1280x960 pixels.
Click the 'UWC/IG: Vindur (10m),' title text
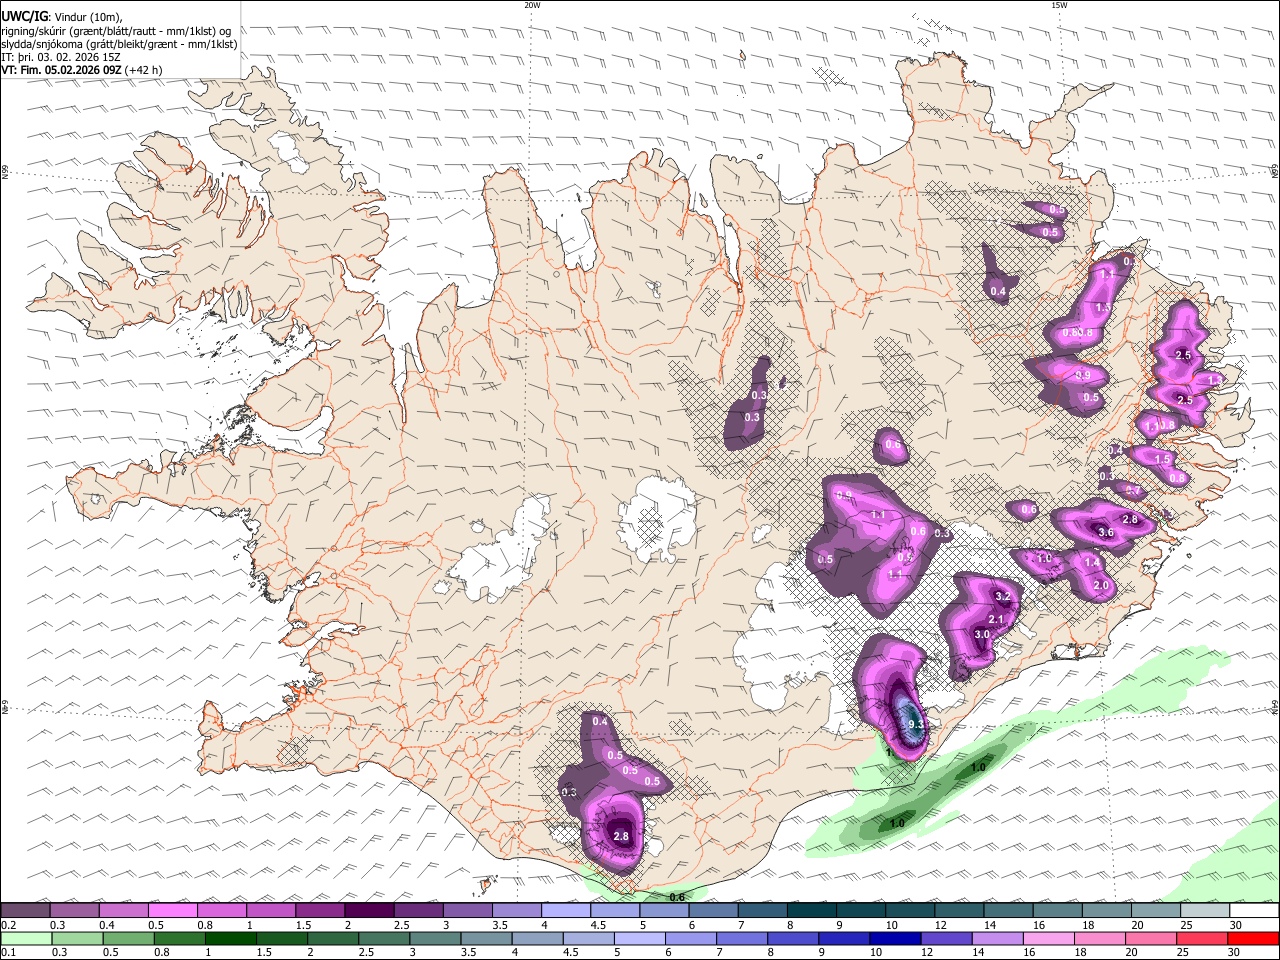pyautogui.click(x=62, y=16)
